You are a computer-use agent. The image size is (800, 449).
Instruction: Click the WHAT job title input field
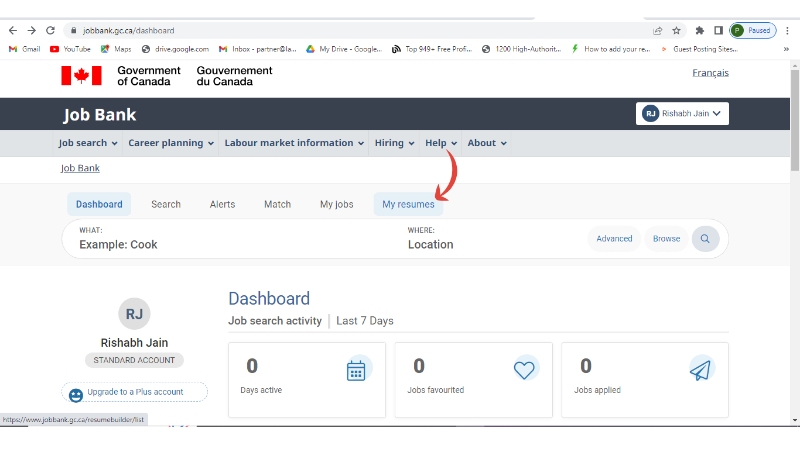pos(230,244)
